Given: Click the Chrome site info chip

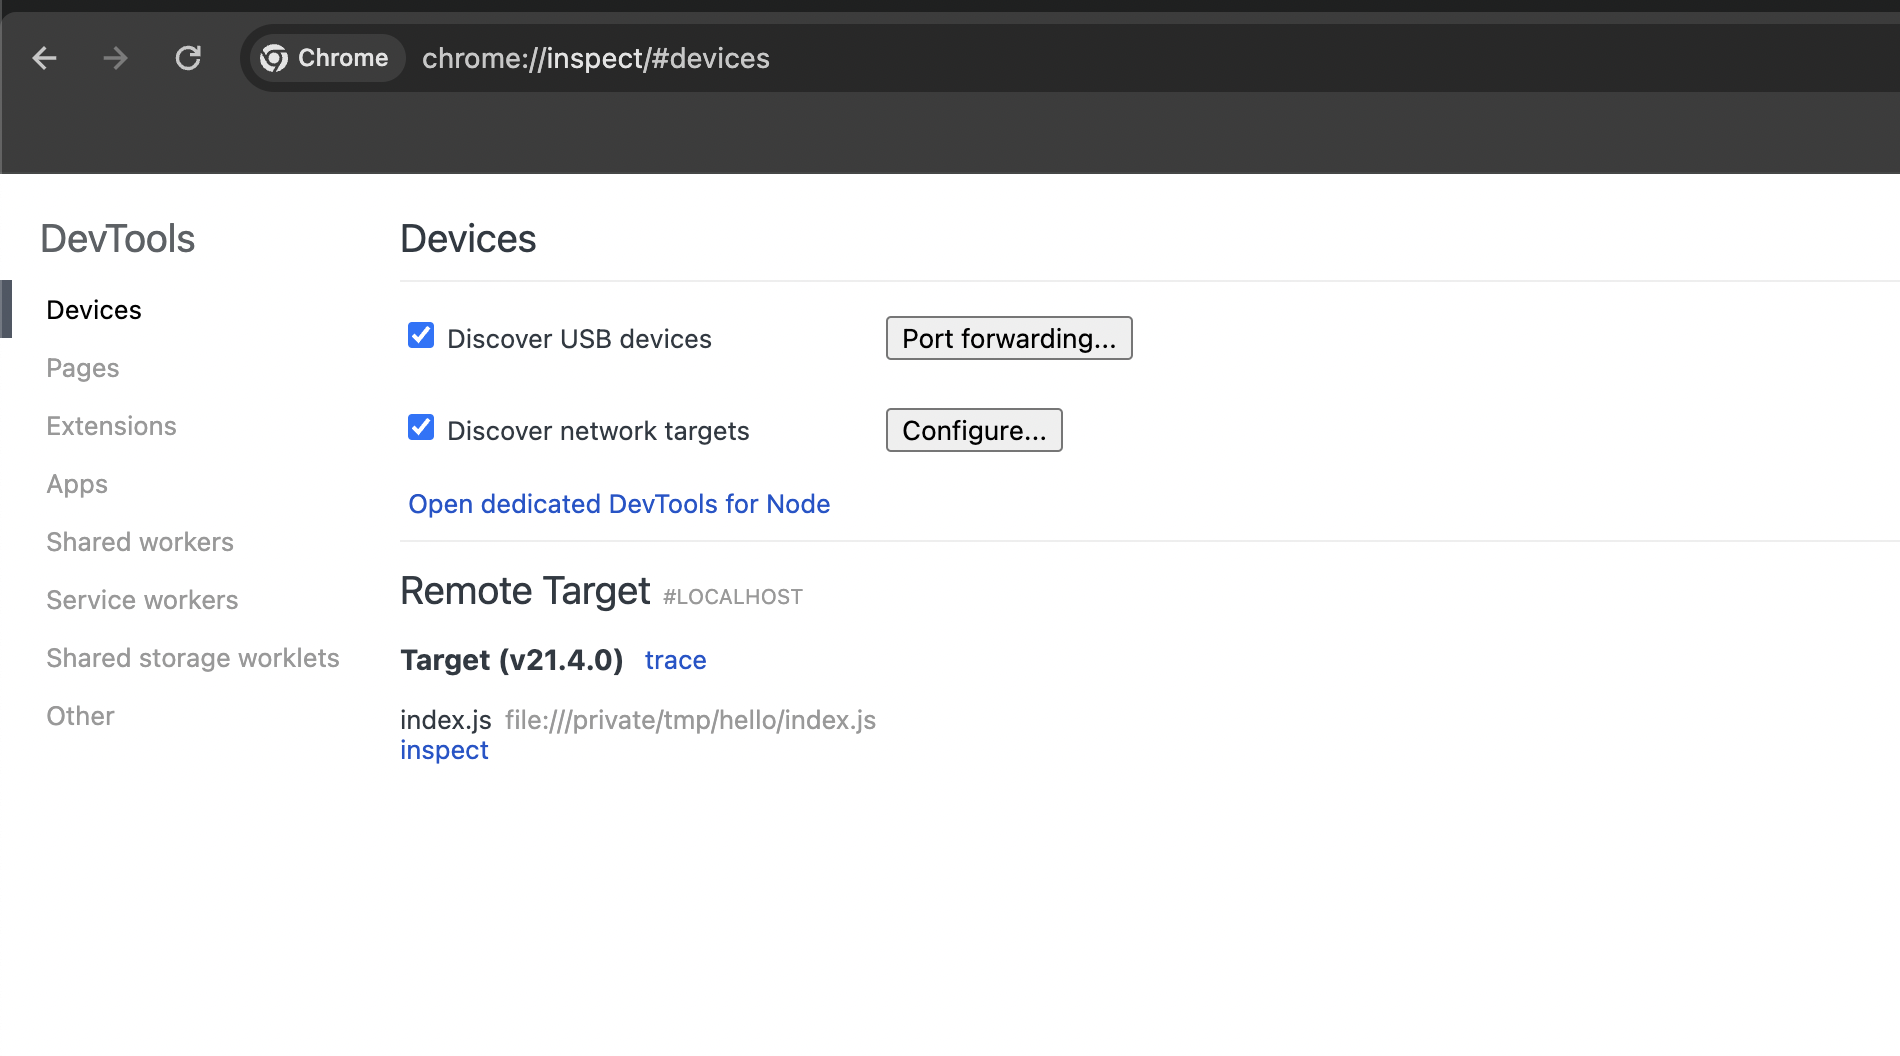Looking at the screenshot, I should 325,58.
